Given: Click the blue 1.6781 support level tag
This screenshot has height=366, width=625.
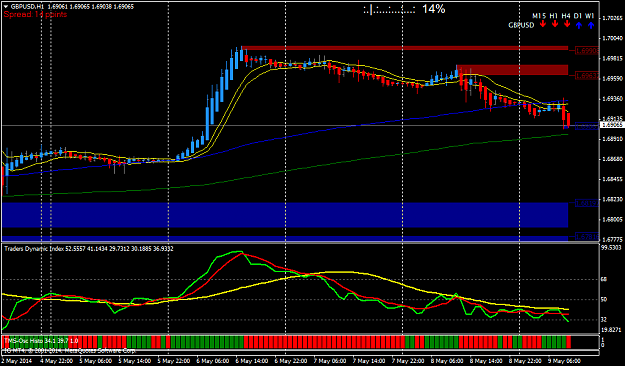Looking at the screenshot, I should 587,237.
